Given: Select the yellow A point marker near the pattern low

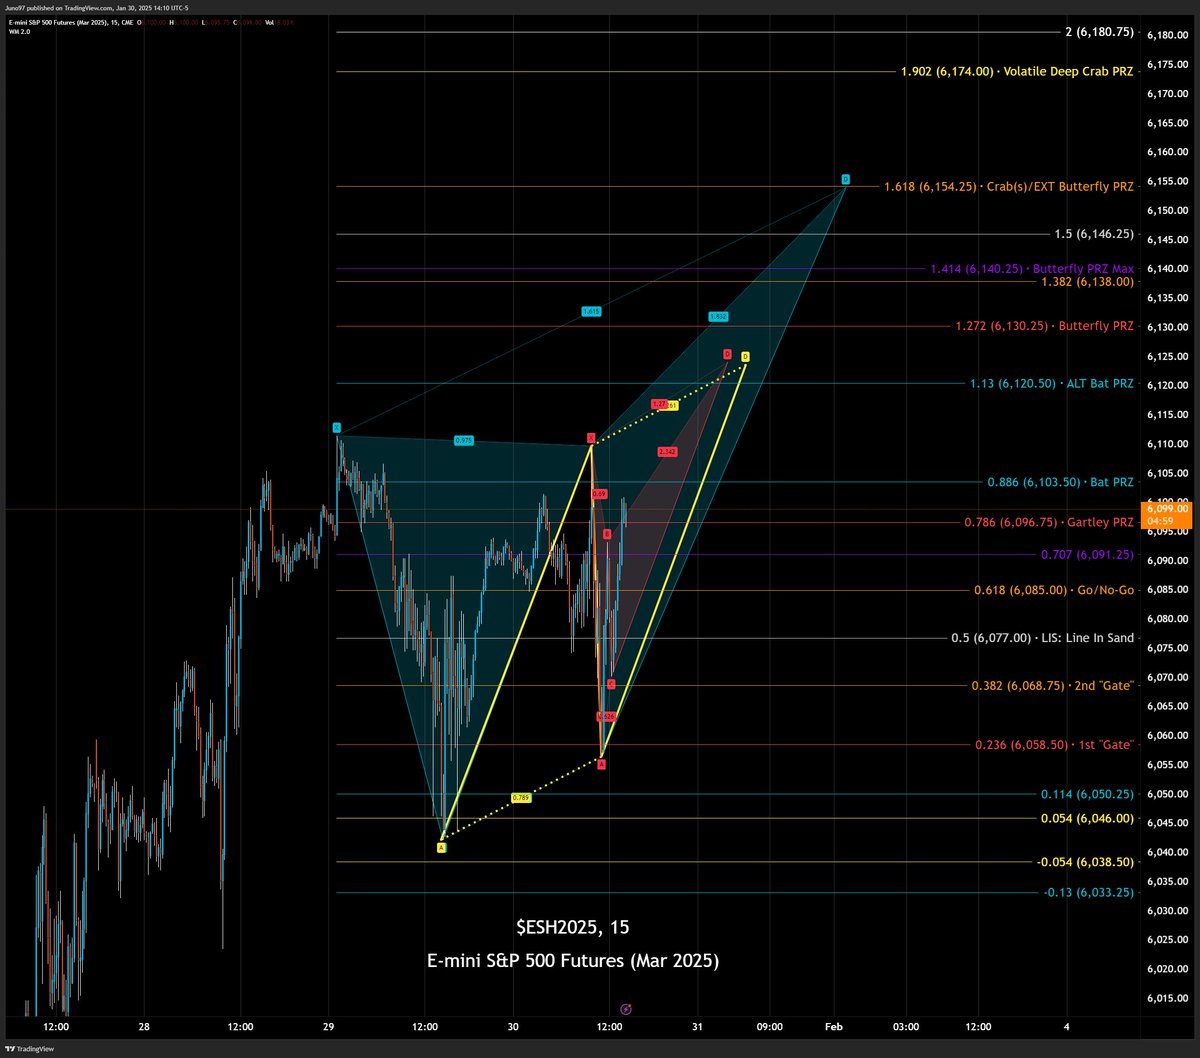Looking at the screenshot, I should click(440, 847).
